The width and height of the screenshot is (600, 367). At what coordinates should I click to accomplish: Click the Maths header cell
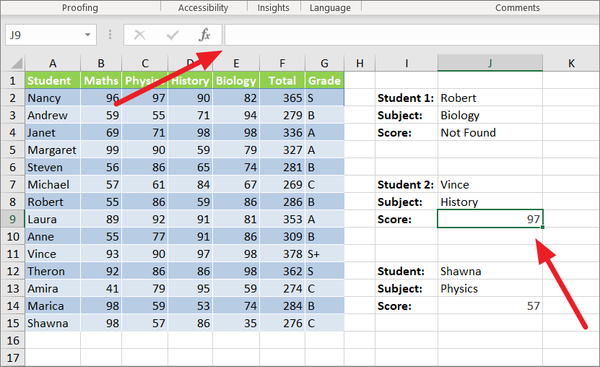point(101,80)
